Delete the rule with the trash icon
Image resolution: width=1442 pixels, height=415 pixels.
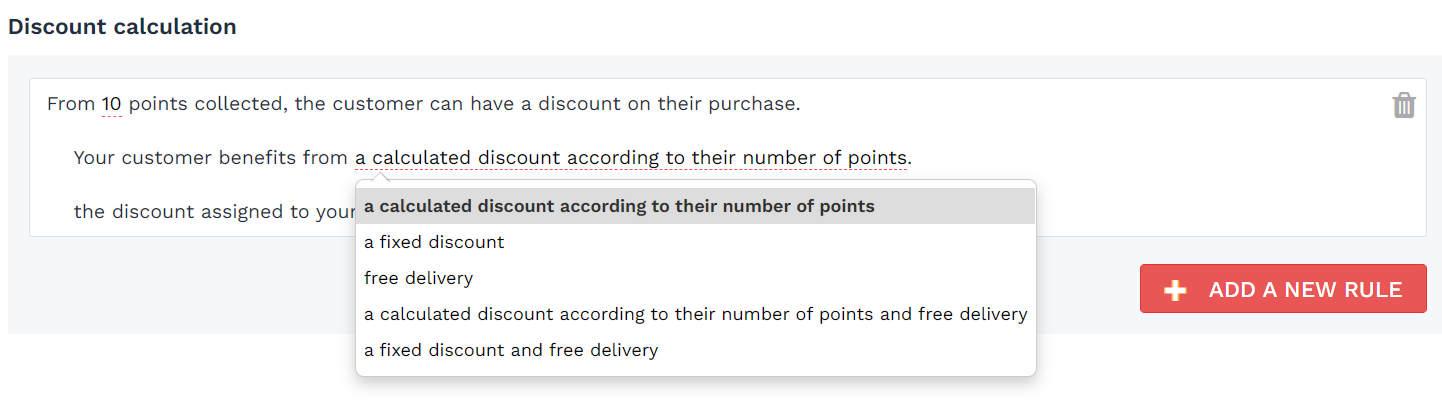[1404, 105]
